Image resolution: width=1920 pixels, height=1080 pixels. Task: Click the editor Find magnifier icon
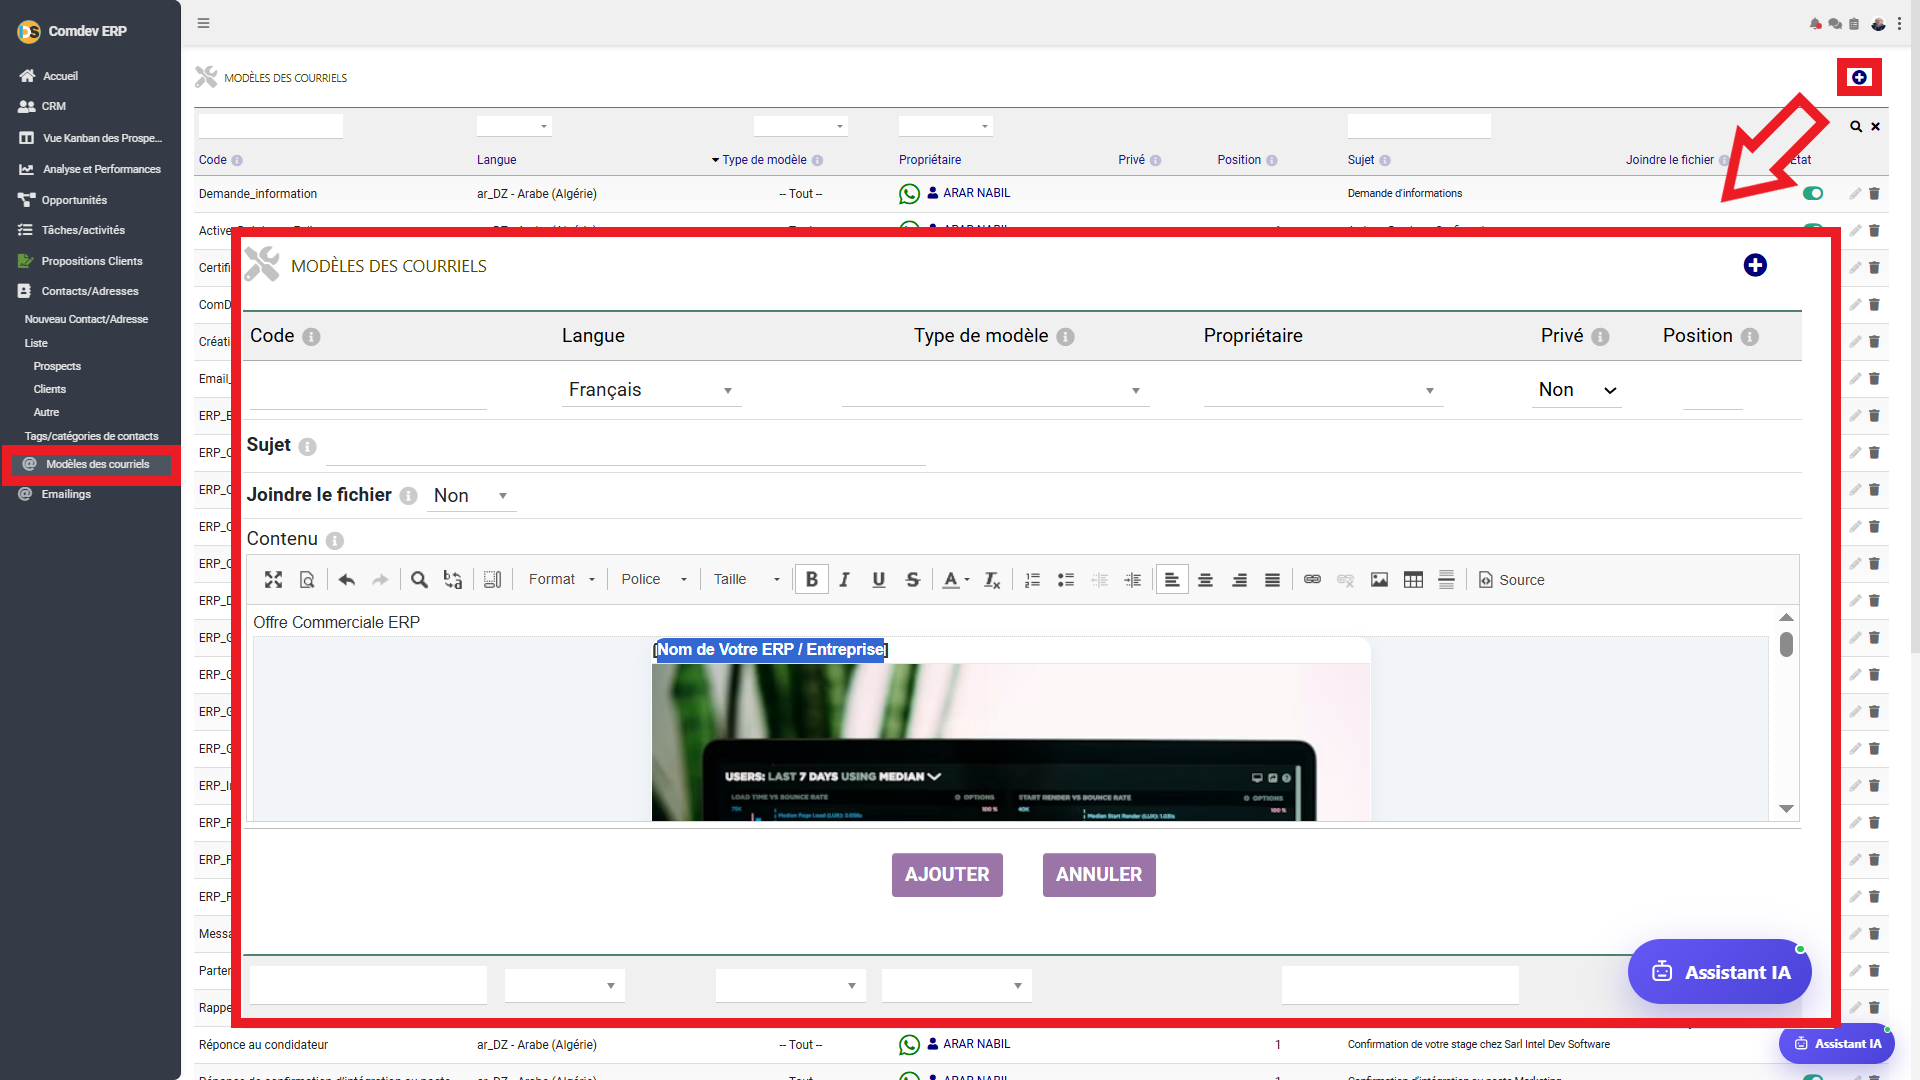click(x=419, y=580)
